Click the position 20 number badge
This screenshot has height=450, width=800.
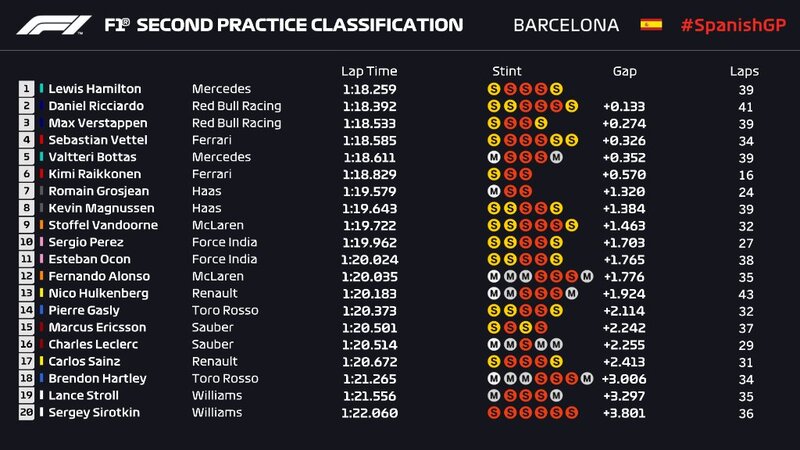tap(25, 412)
